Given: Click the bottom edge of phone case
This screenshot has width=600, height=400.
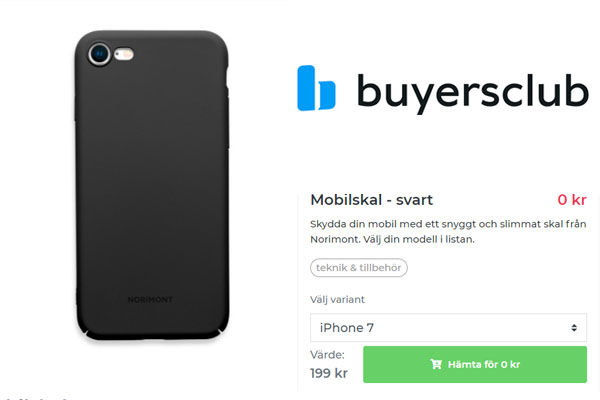Looking at the screenshot, I should click(x=153, y=337).
